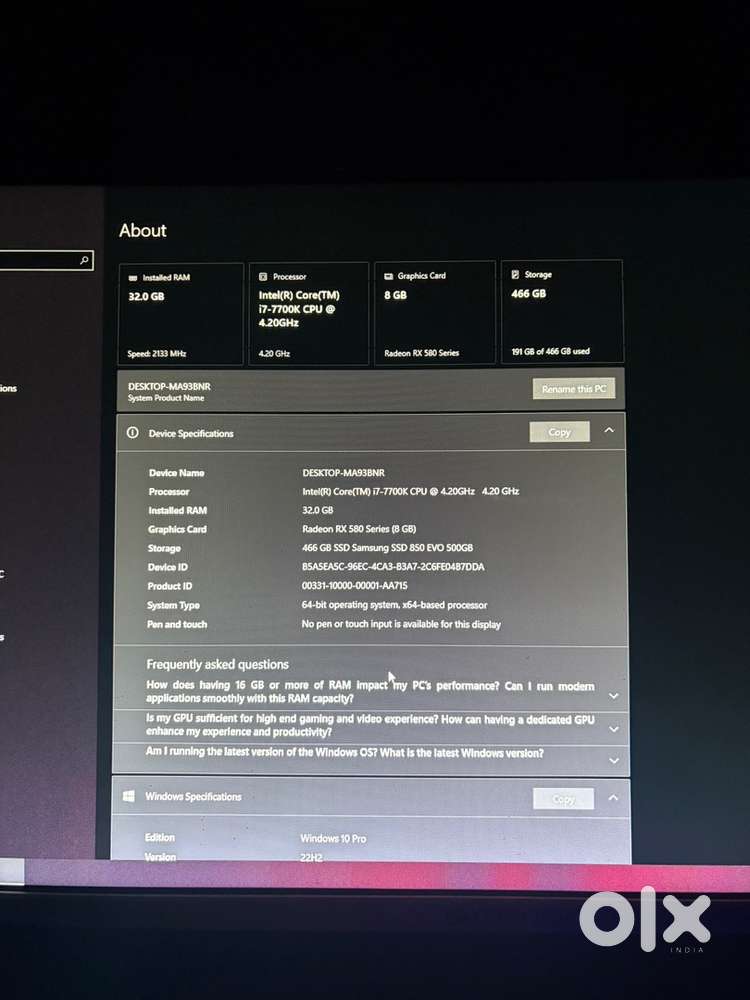Select the Radeon RX 580 Series card label
The width and height of the screenshot is (750, 1000).
(422, 353)
